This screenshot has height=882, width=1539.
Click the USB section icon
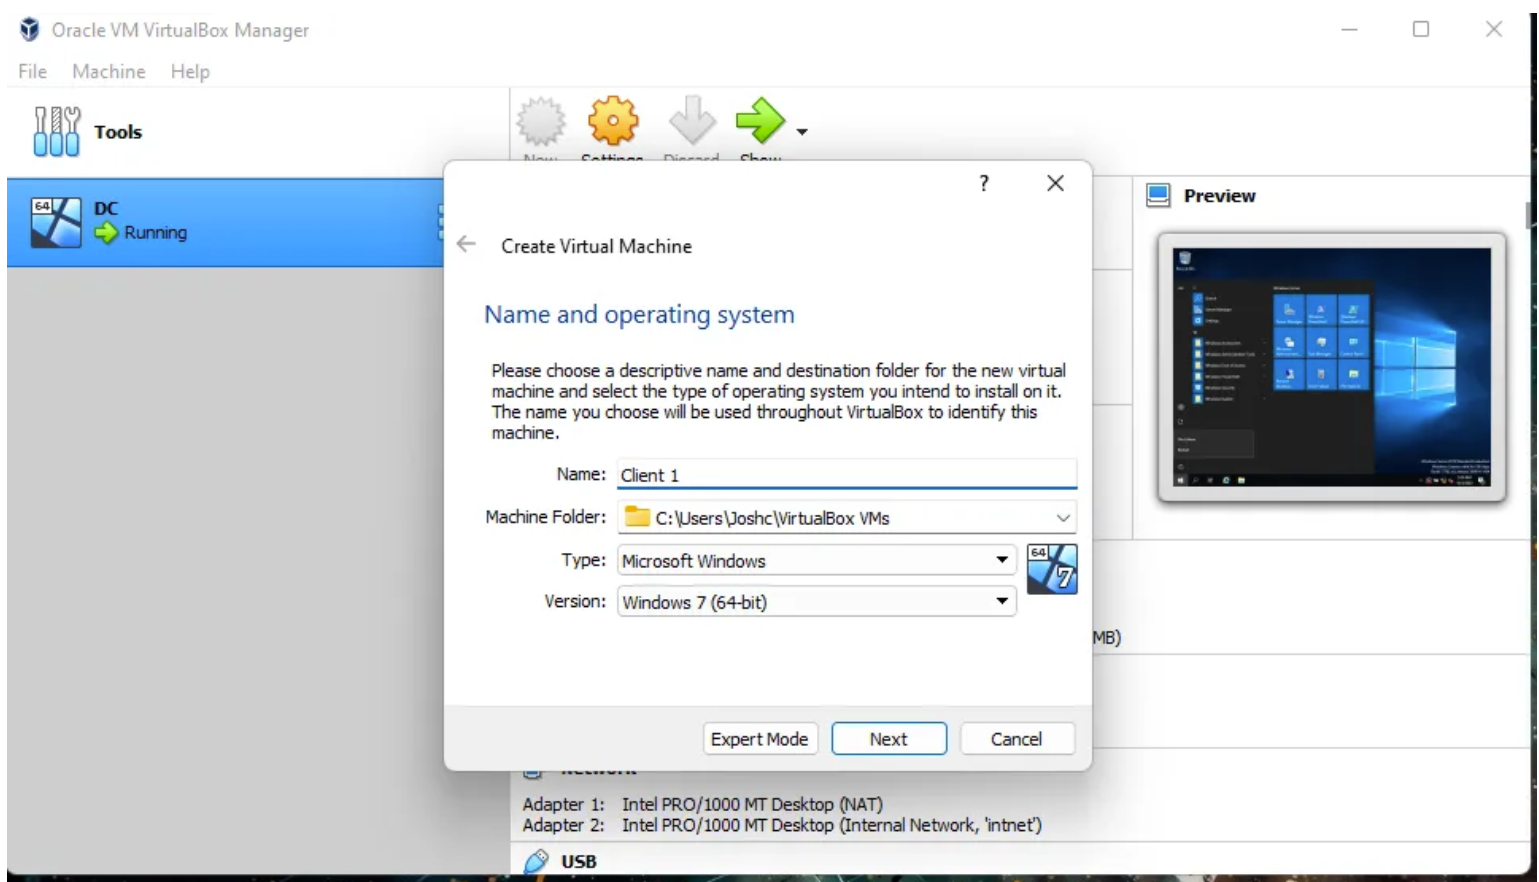(537, 861)
